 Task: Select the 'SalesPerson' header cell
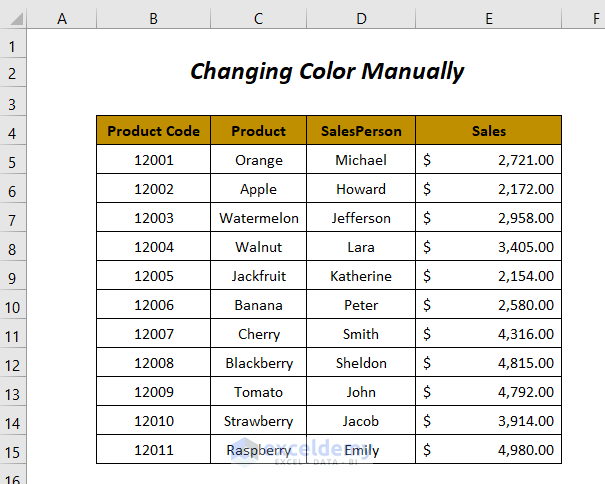click(x=361, y=130)
